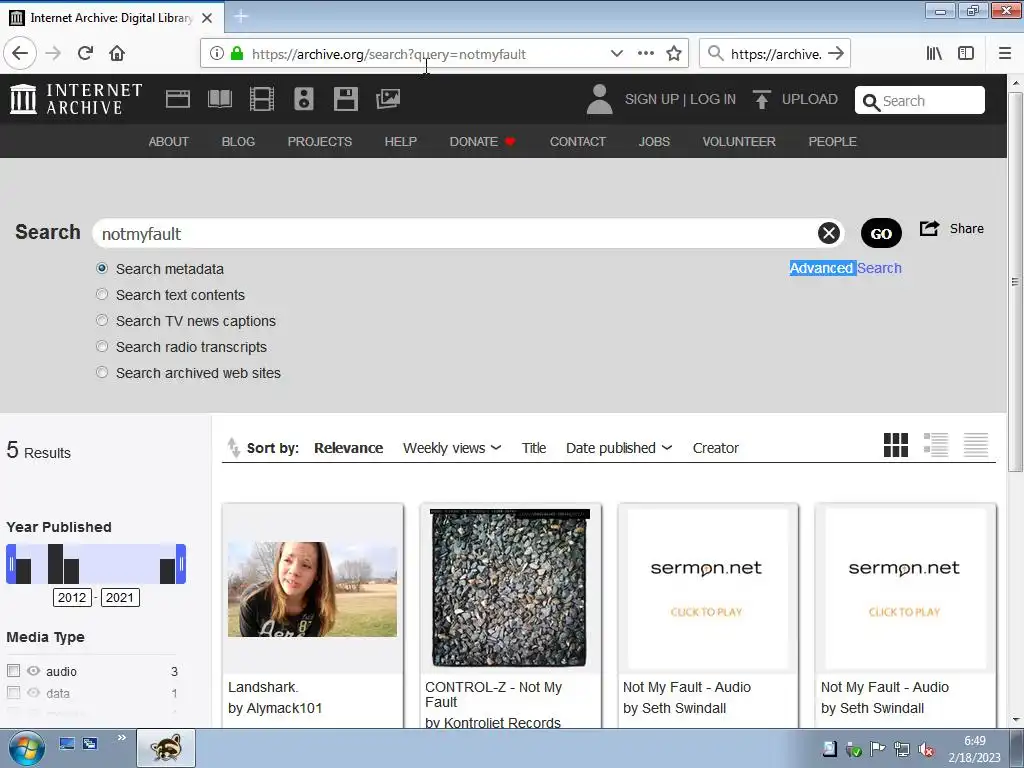This screenshot has width=1024, height=768.
Task: Select Search TV news captions
Action: [x=102, y=321]
